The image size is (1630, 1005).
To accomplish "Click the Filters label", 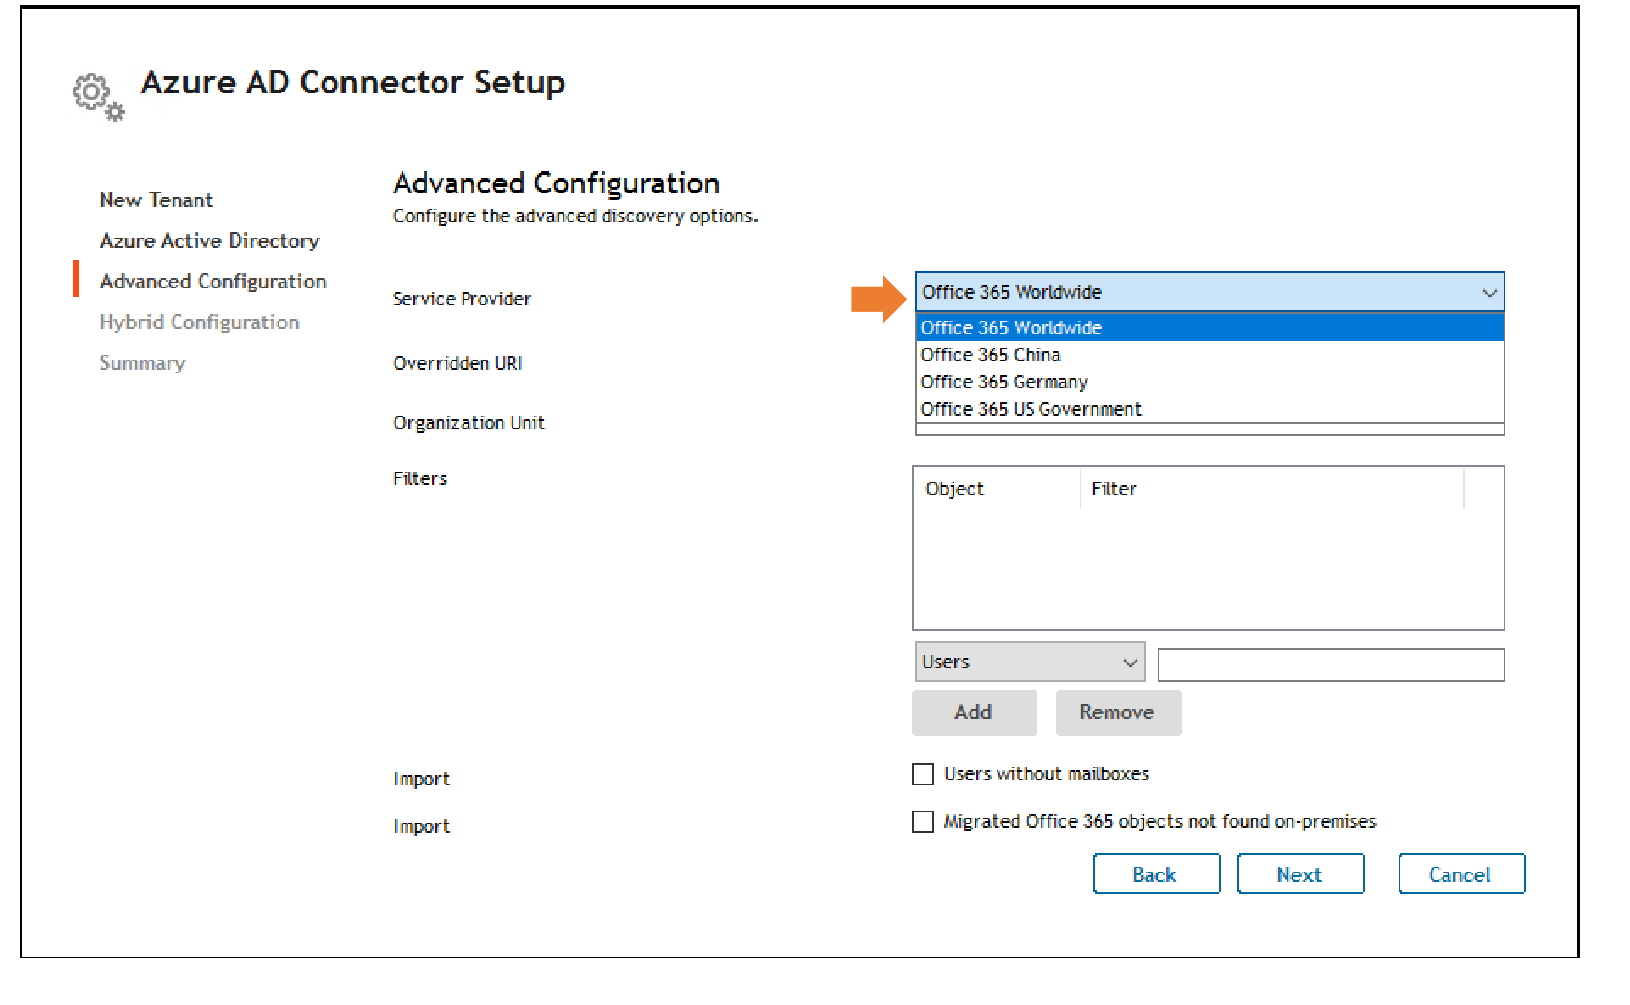I will pos(420,479).
